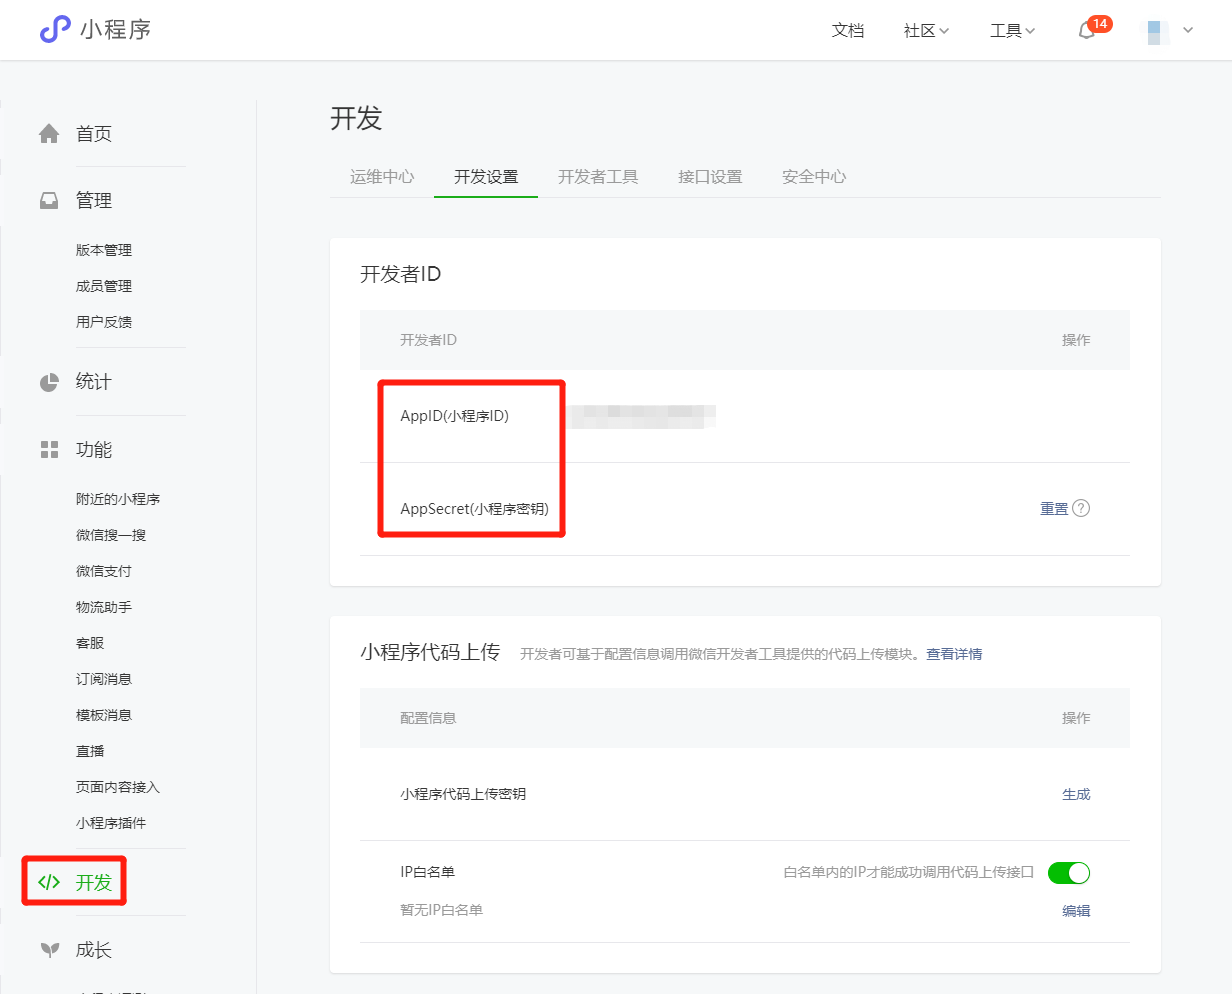Switch to the 运维中心 tab
This screenshot has height=994, width=1232.
tap(382, 177)
